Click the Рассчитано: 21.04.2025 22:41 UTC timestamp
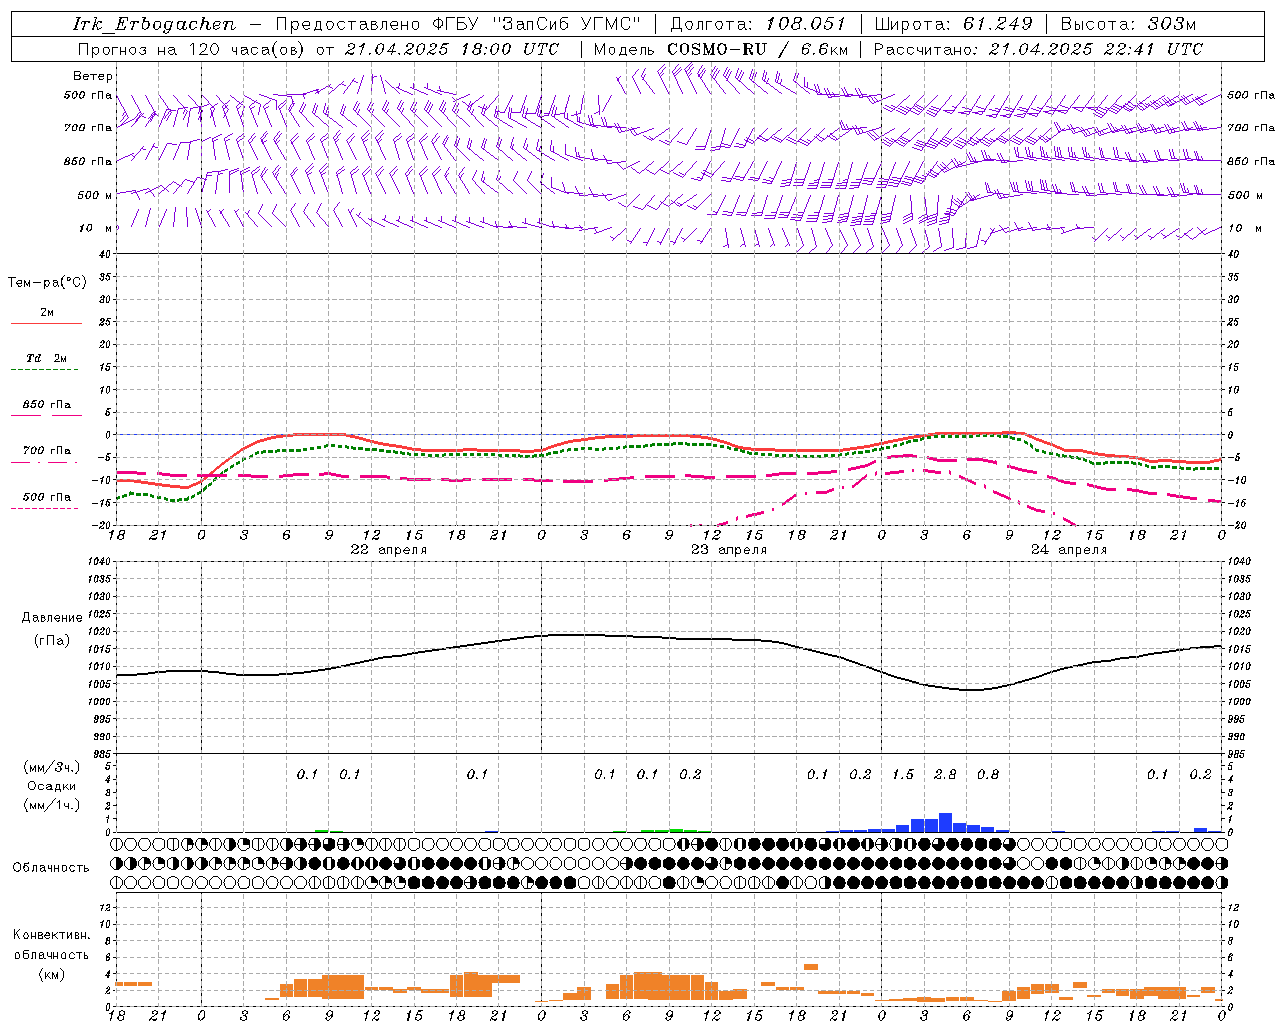 point(1038,49)
